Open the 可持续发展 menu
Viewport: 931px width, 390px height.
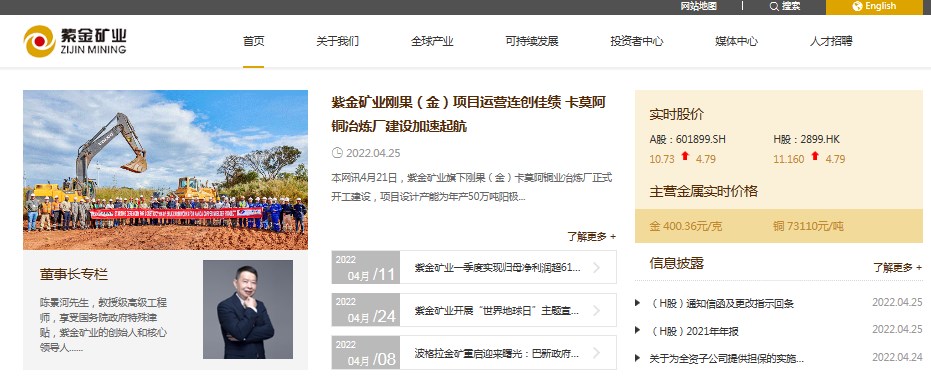click(x=532, y=42)
